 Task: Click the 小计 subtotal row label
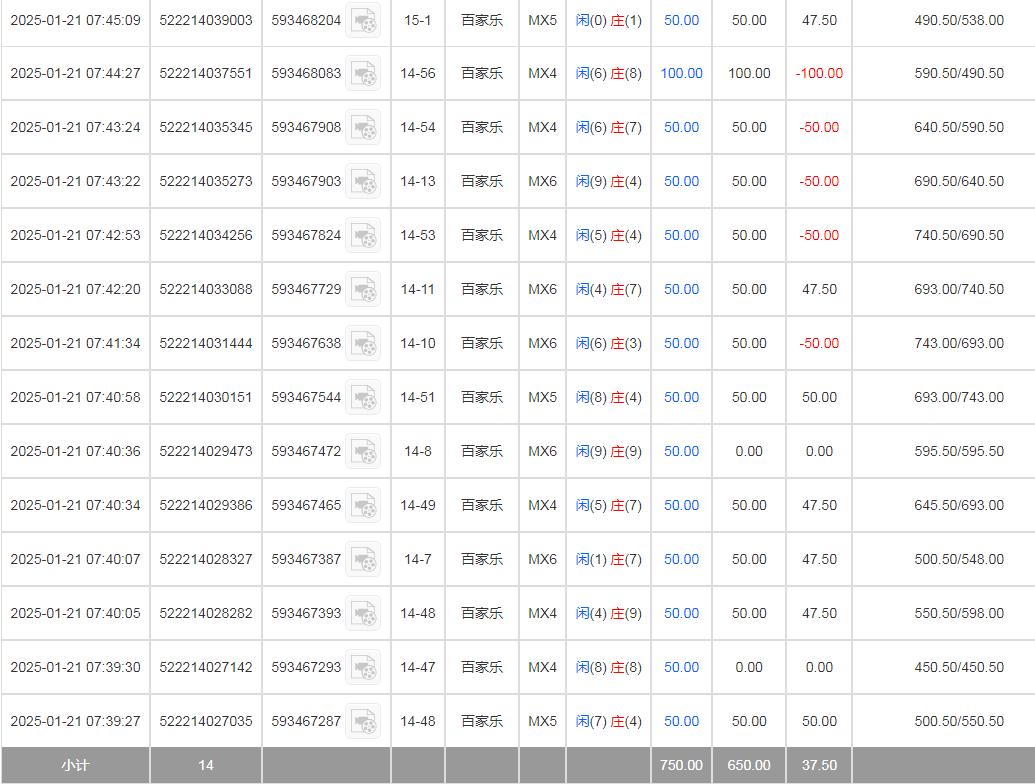pyautogui.click(x=75, y=766)
